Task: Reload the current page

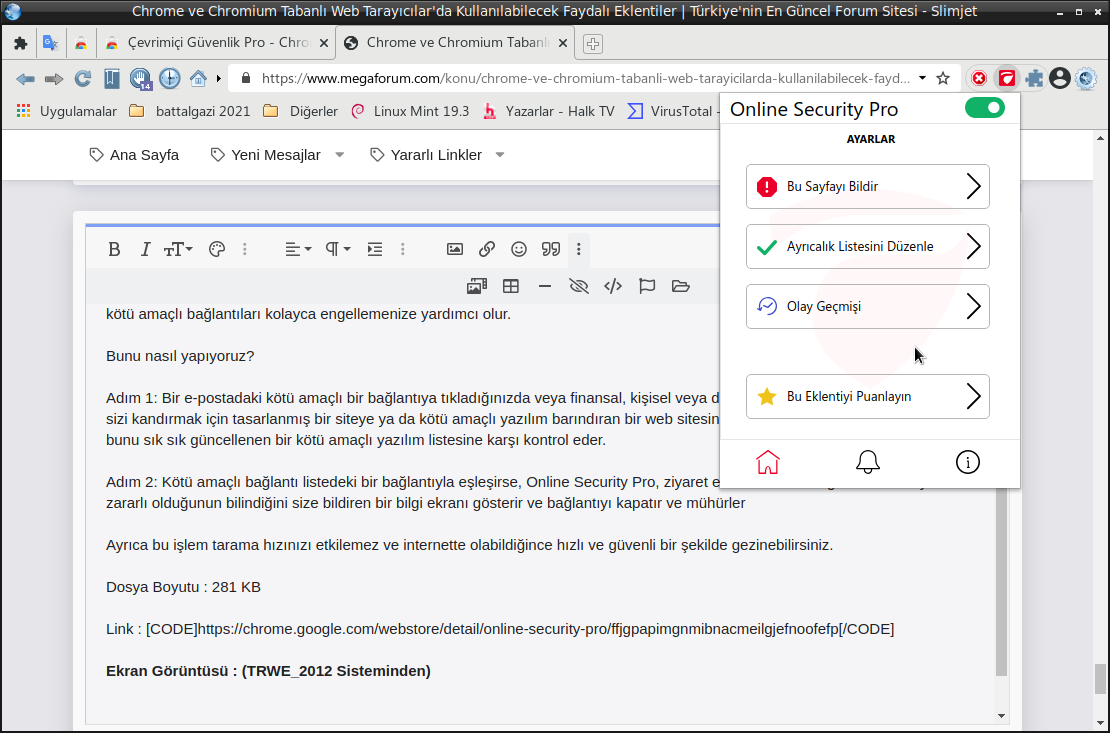Action: (x=83, y=78)
